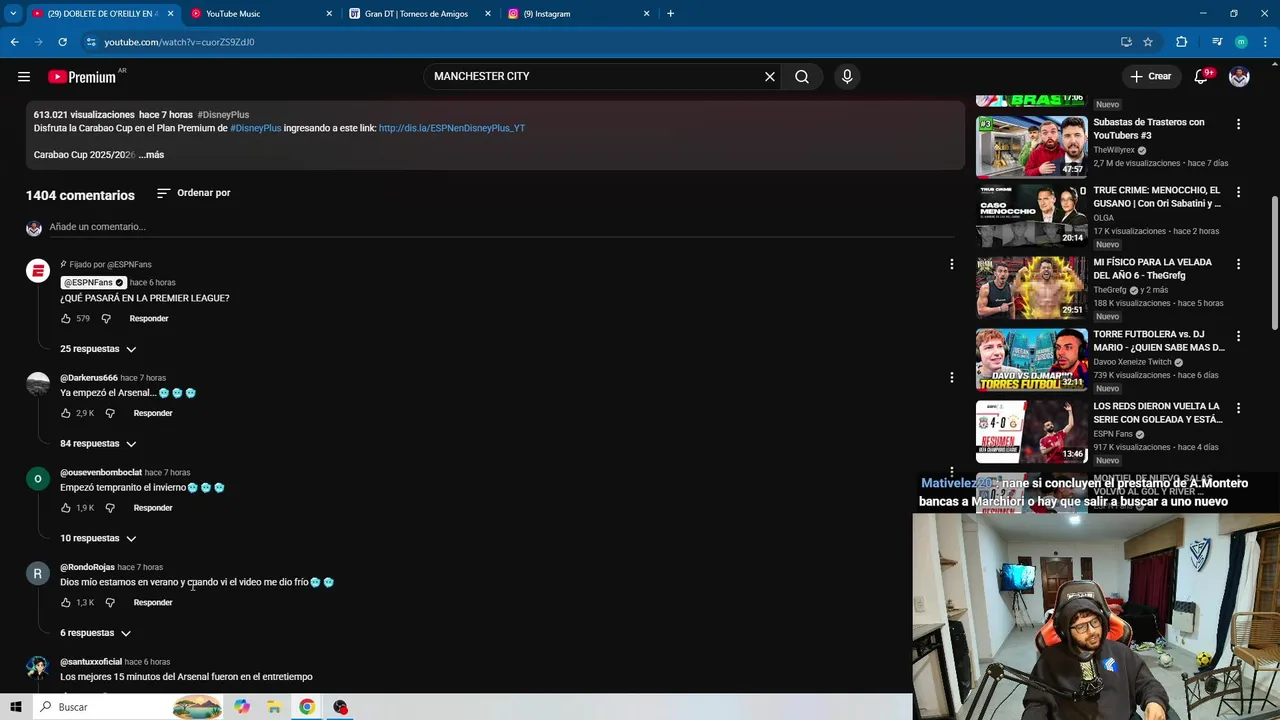Open options menu for MI FÍSICO video
Viewport: 1280px width, 720px height.
1238,264
